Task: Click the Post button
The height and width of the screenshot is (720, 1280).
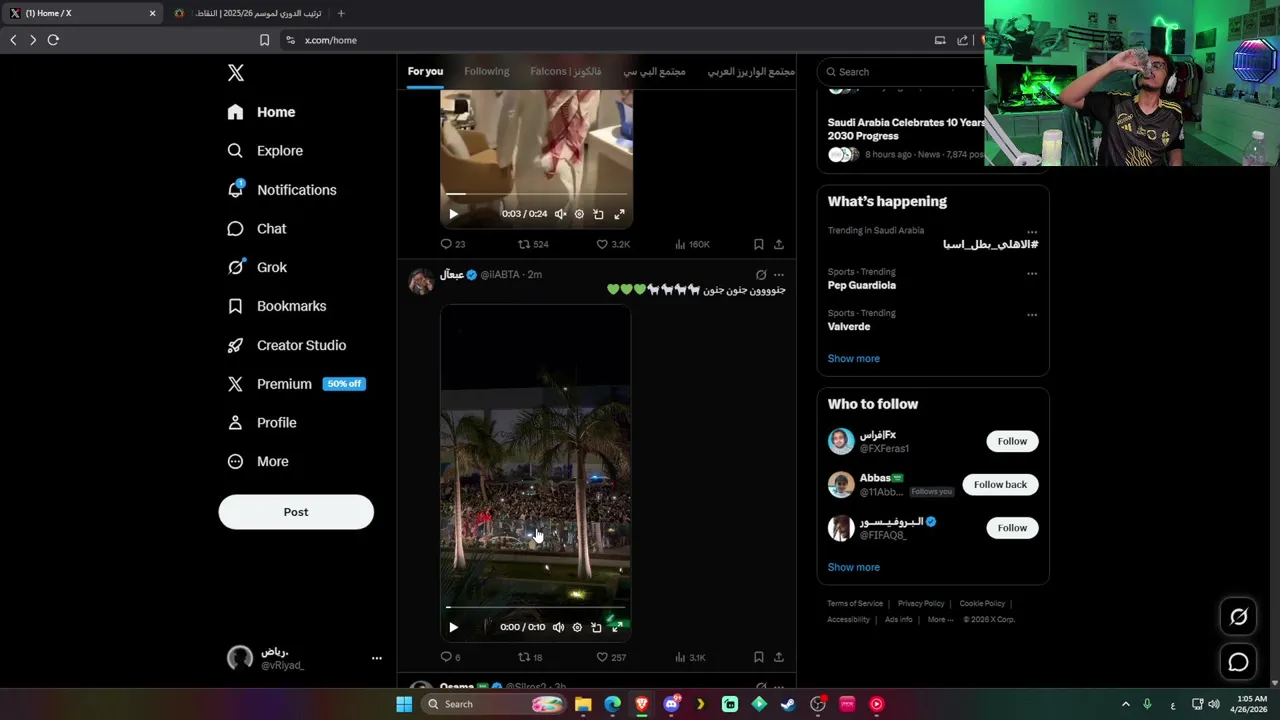Action: (296, 512)
